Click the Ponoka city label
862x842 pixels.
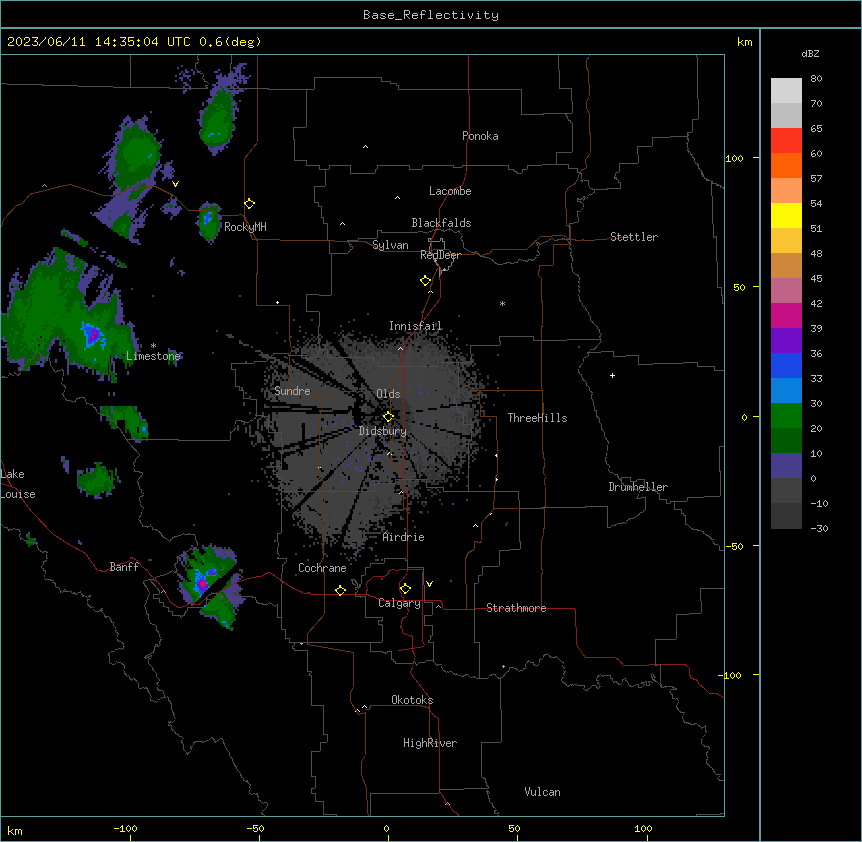480,136
